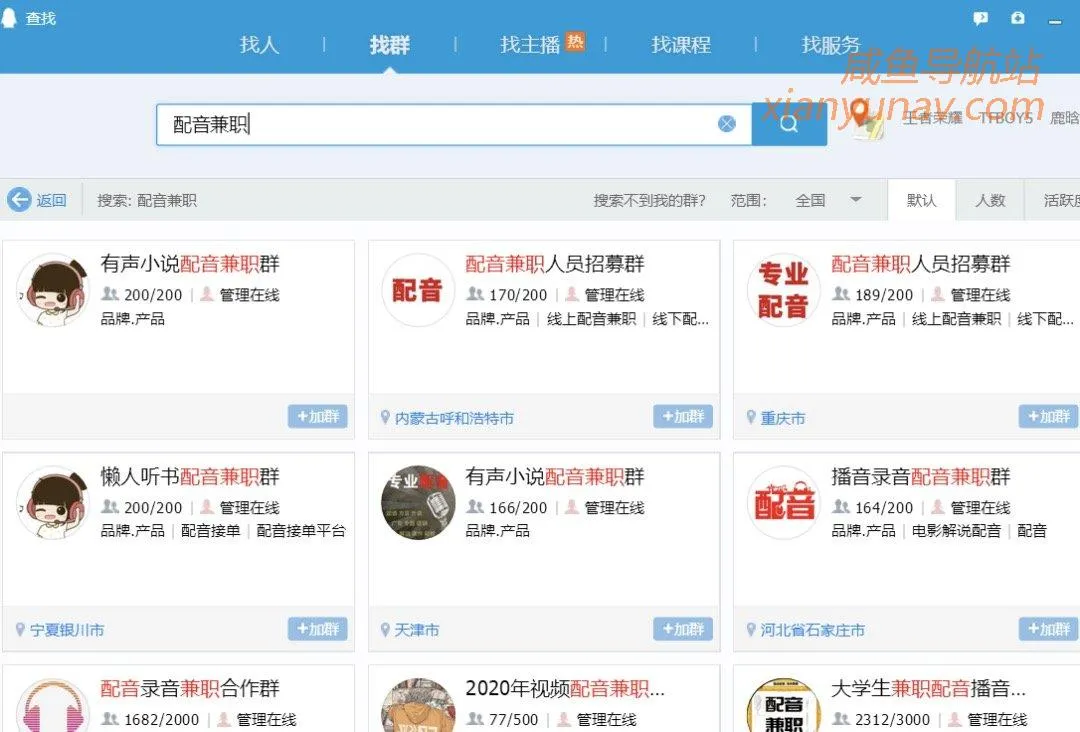
Task: Switch sorting to the 活跃 tab
Action: coord(1060,200)
